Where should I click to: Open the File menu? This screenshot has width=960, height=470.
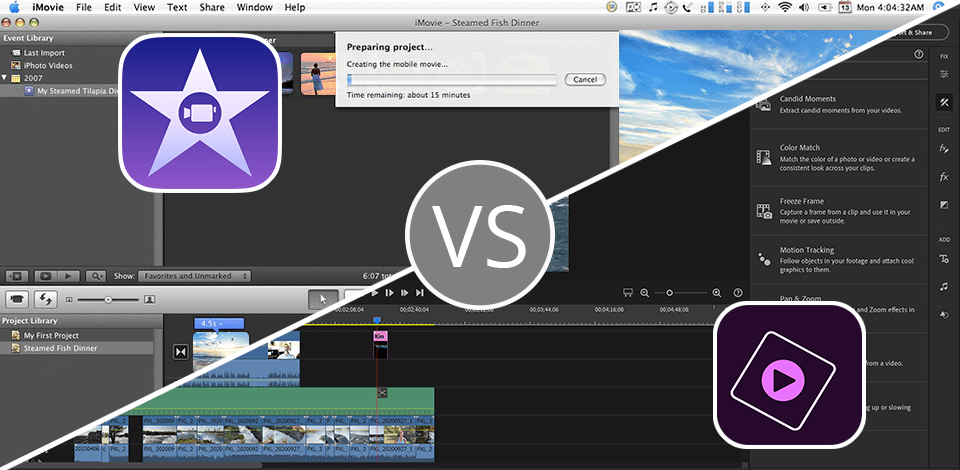[84, 7]
